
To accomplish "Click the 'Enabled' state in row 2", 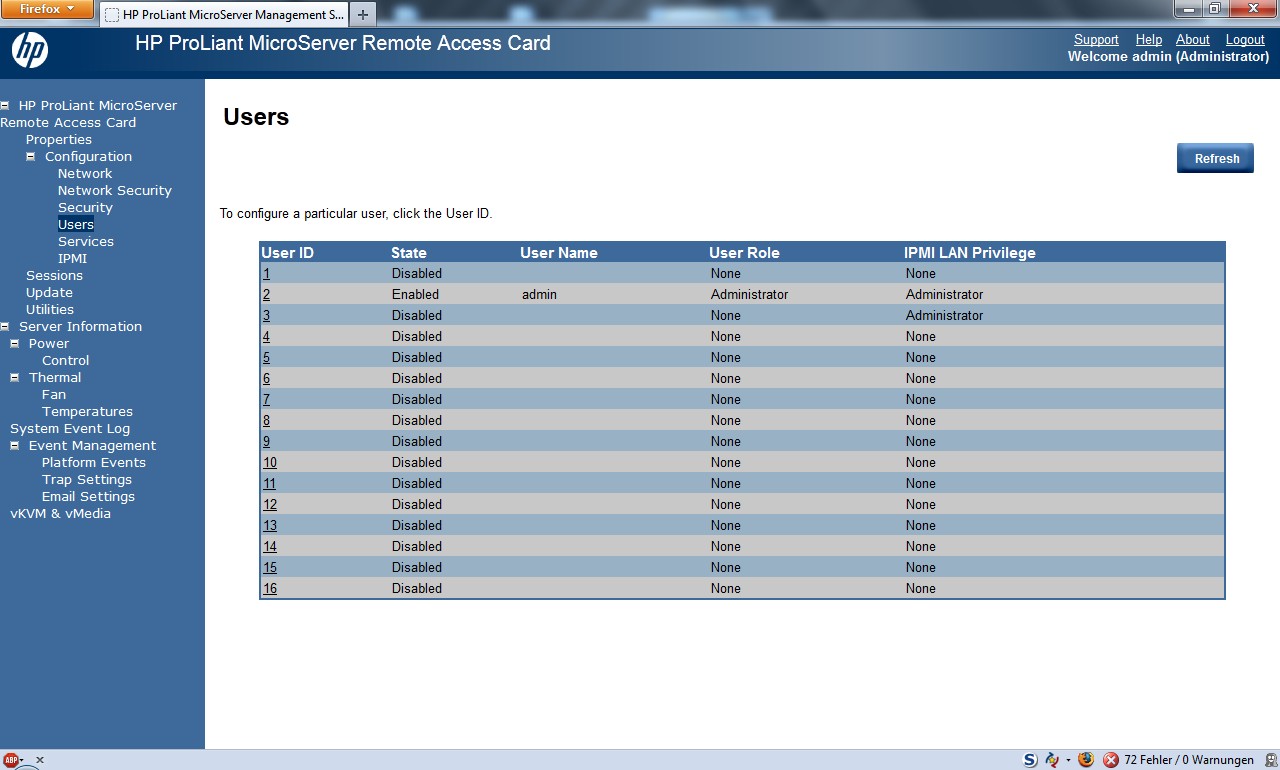I will tap(415, 294).
